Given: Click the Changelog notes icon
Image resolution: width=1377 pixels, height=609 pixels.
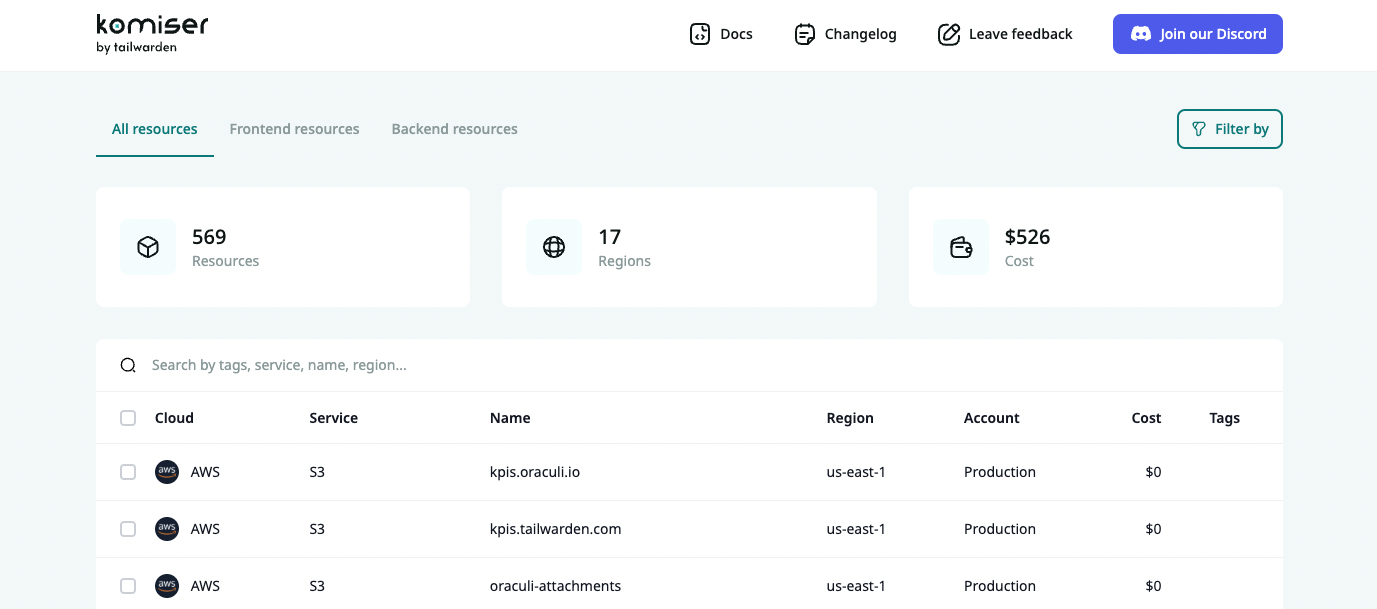Looking at the screenshot, I should pyautogui.click(x=804, y=34).
